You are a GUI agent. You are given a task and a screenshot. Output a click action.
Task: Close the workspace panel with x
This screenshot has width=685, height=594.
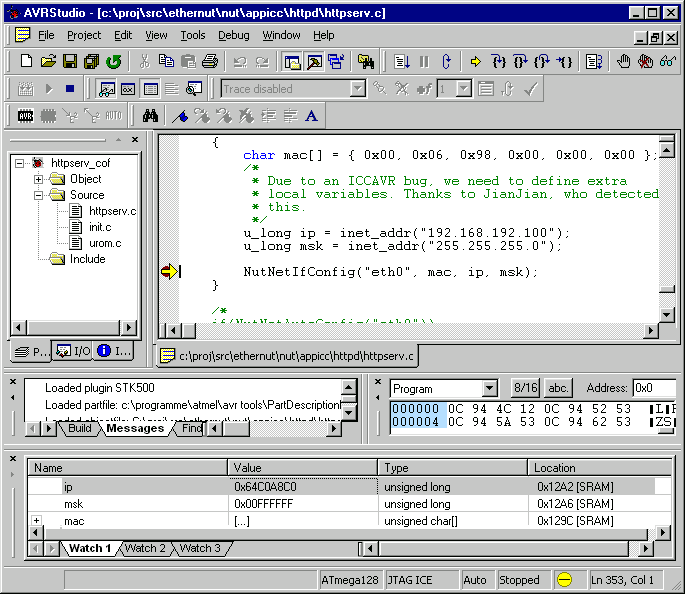[135, 140]
